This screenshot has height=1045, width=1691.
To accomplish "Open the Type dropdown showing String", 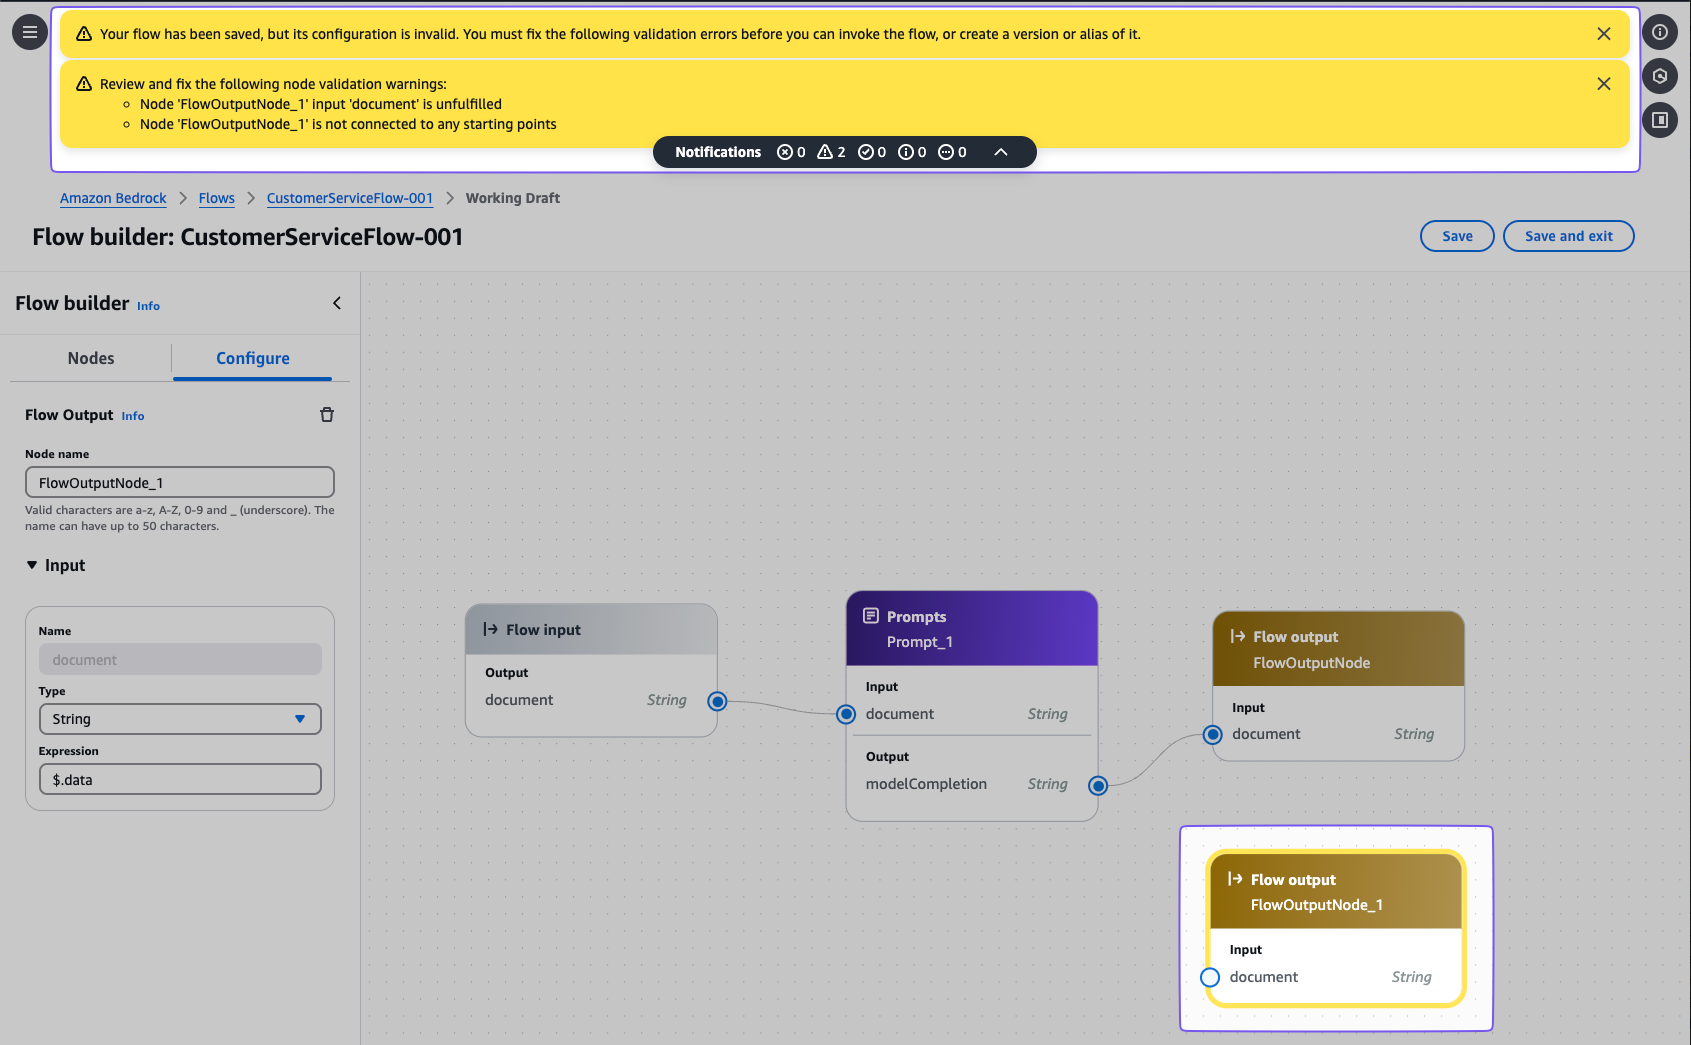I will [180, 719].
